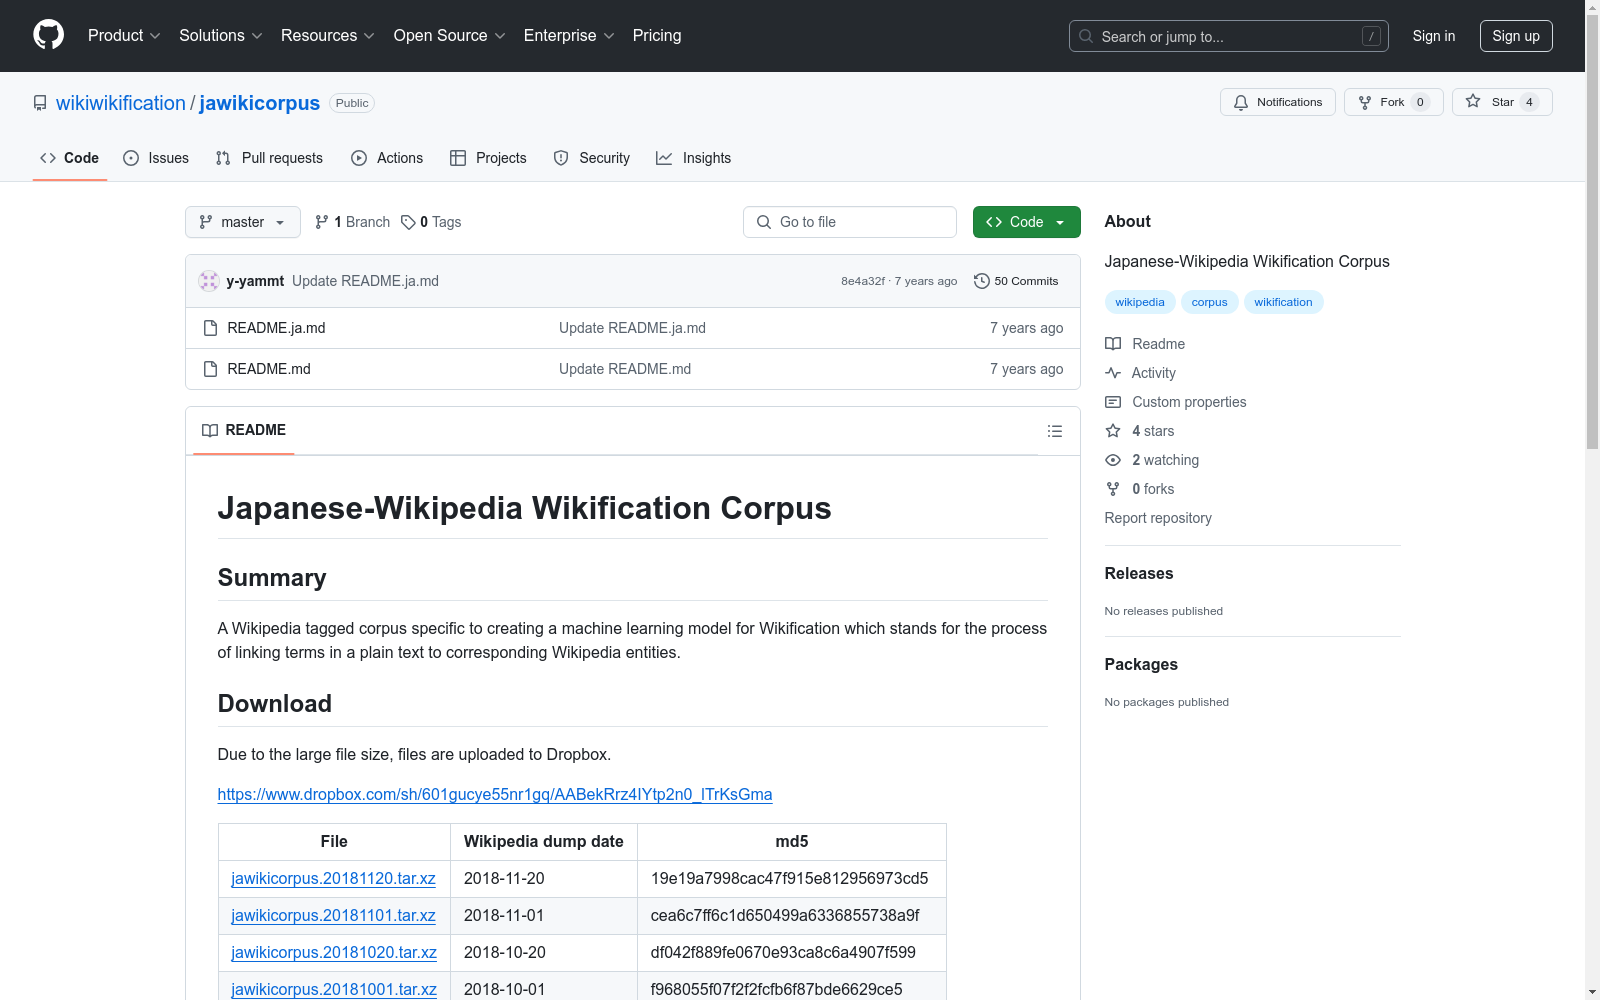Click the star icon beside 4 stars
The image size is (1600, 1000).
click(1113, 431)
